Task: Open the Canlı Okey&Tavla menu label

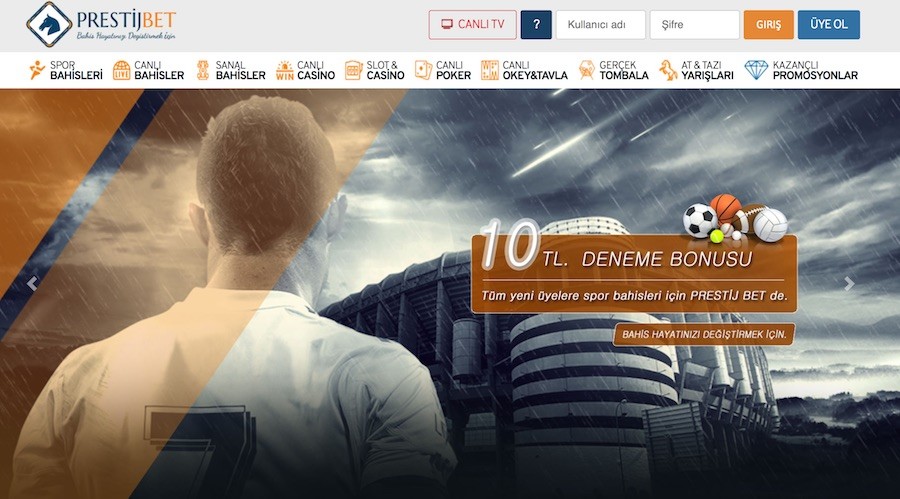Action: pos(535,70)
